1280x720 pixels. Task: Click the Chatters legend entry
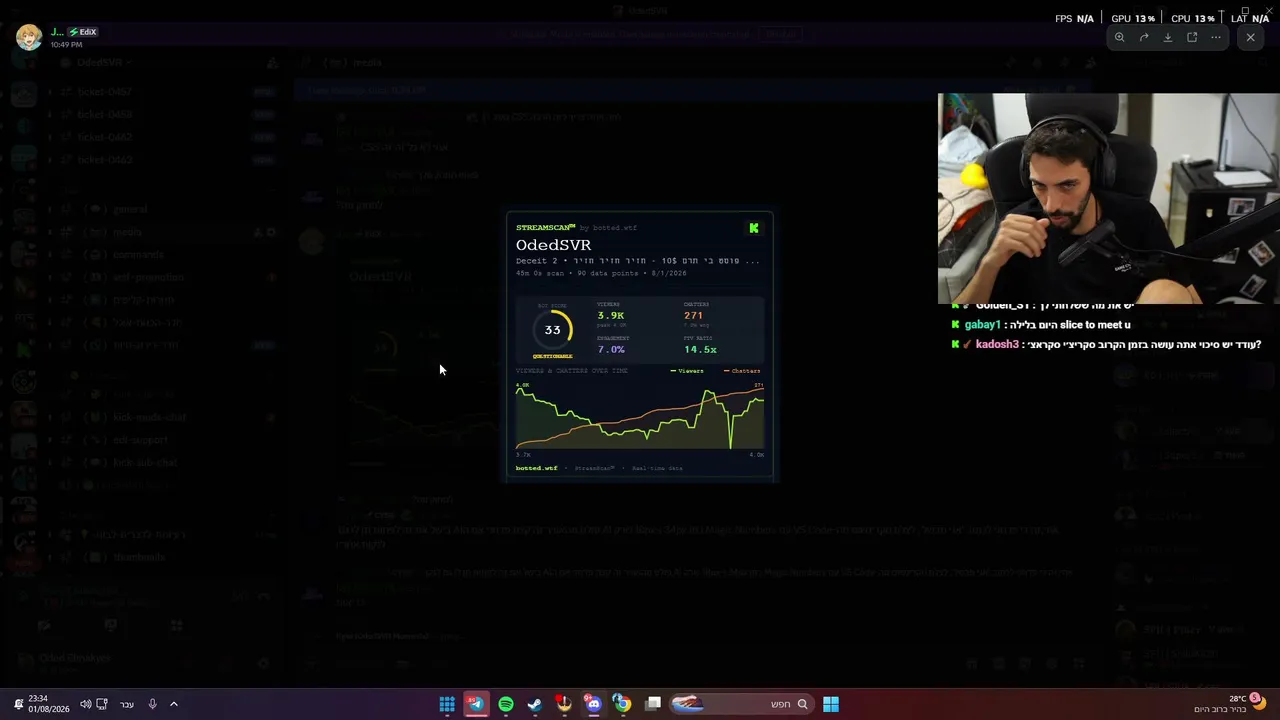coord(742,371)
